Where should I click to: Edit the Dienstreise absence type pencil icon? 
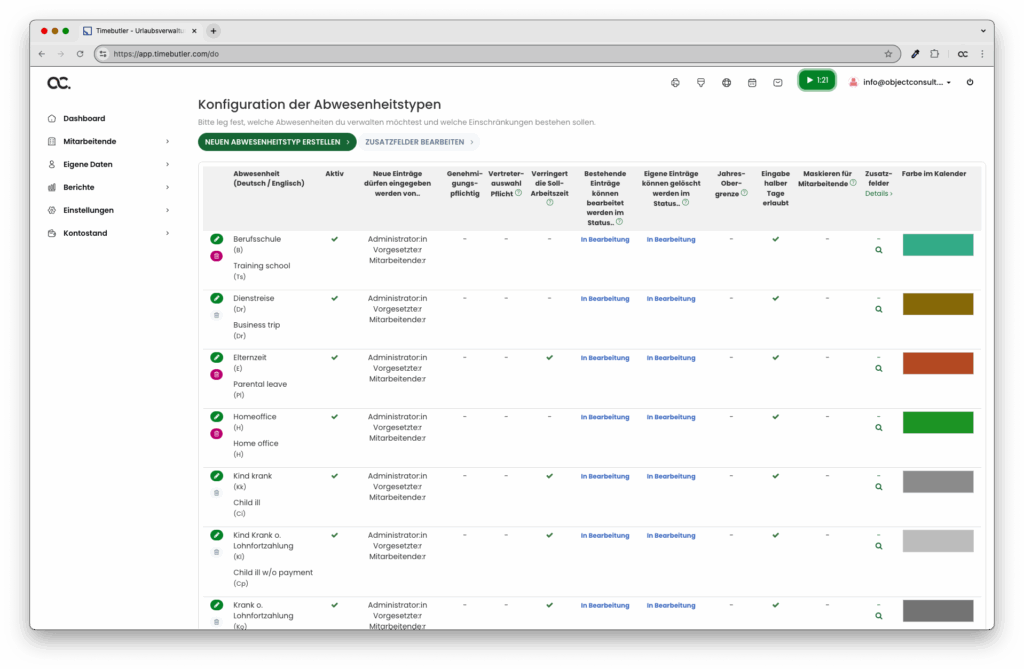(x=216, y=299)
